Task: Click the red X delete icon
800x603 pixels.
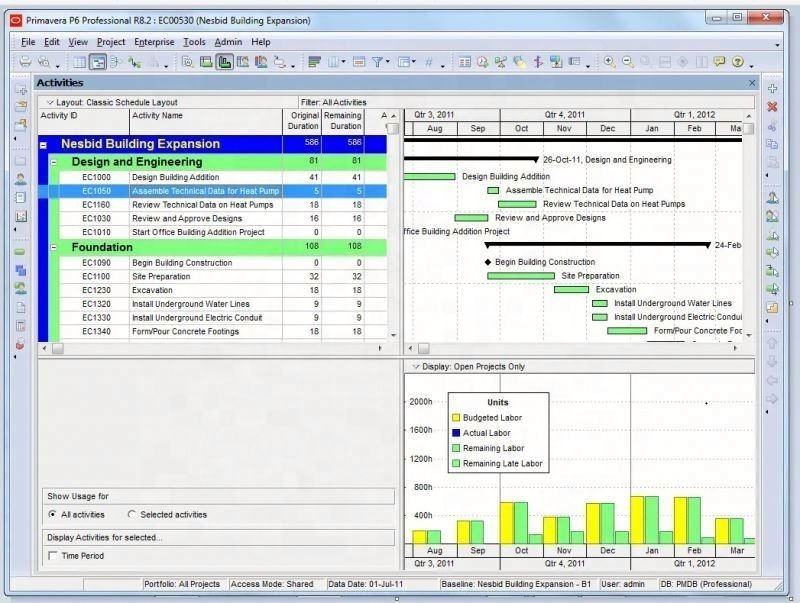Action: pos(772,107)
